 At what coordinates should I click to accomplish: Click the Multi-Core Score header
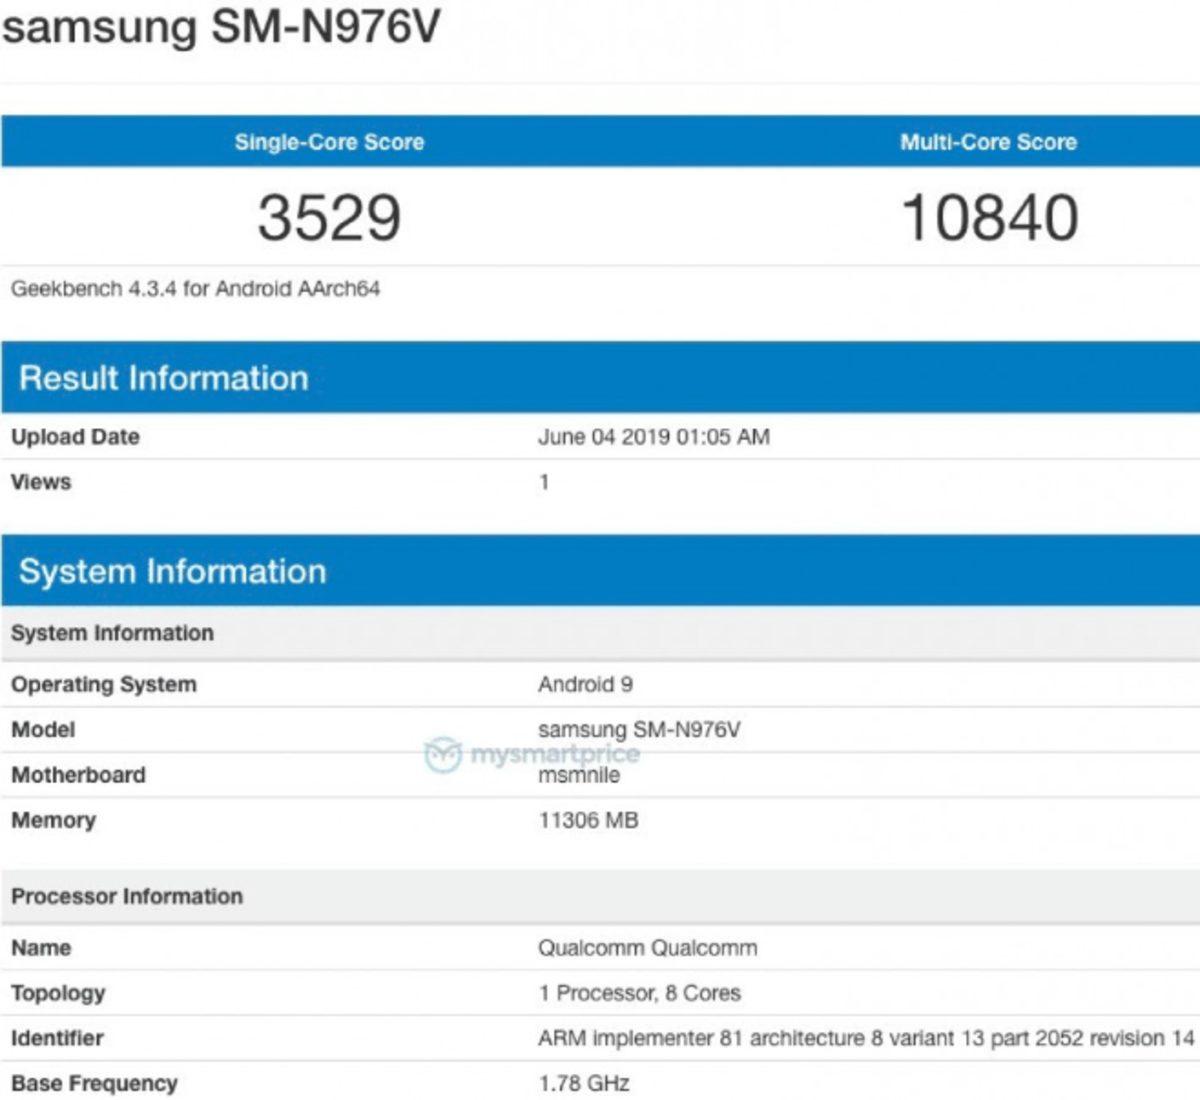pos(990,142)
